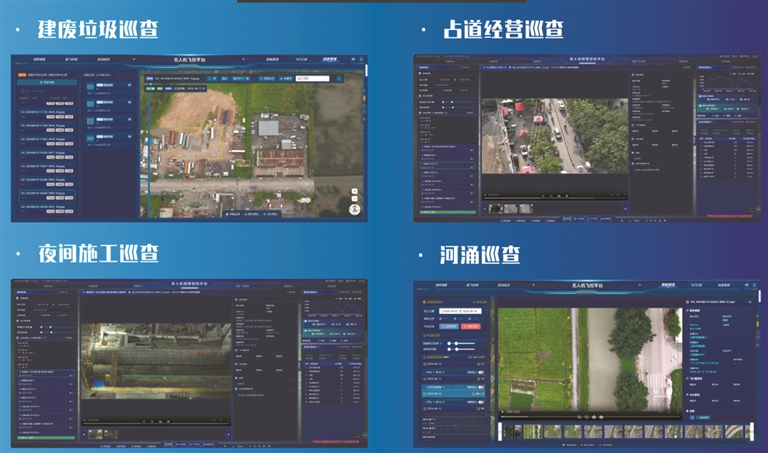Click the first image file icon in the construction waste results list

(92, 87)
